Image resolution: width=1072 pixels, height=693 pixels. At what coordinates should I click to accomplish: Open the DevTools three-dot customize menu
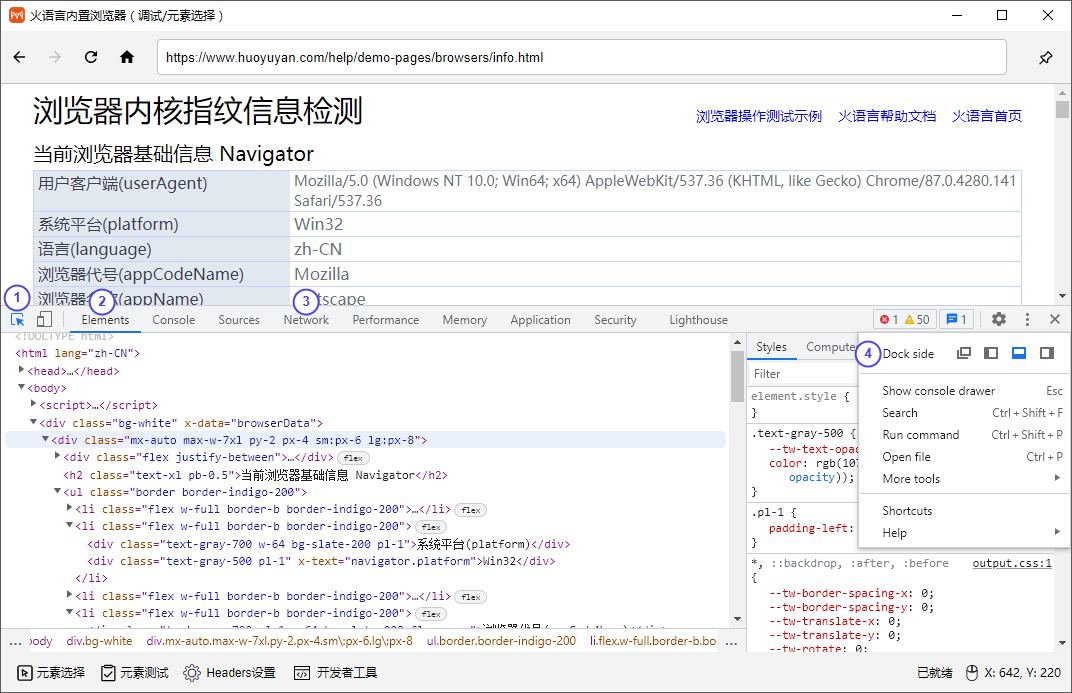(x=1027, y=319)
